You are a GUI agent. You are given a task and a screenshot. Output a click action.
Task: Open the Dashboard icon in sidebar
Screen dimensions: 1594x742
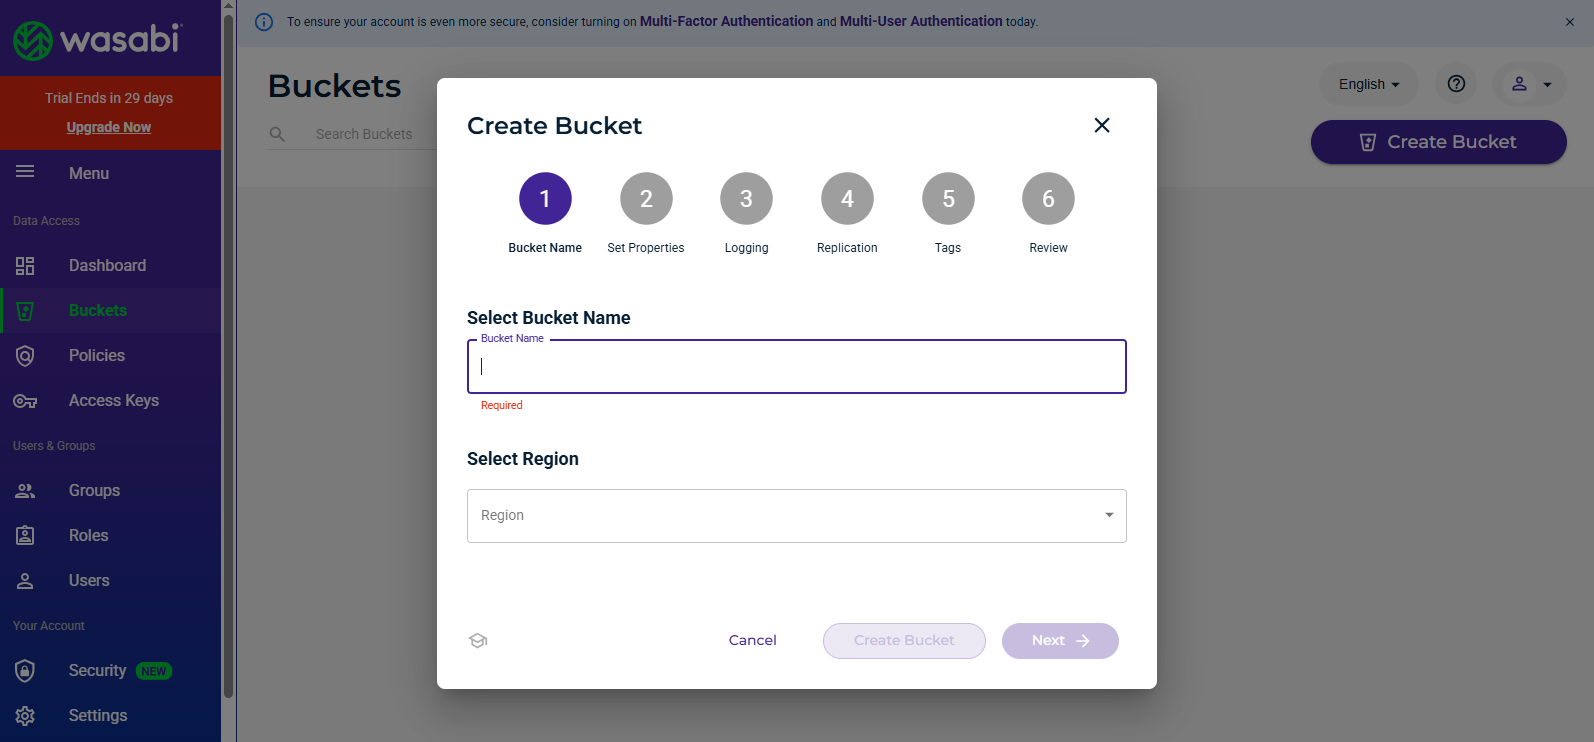click(25, 266)
